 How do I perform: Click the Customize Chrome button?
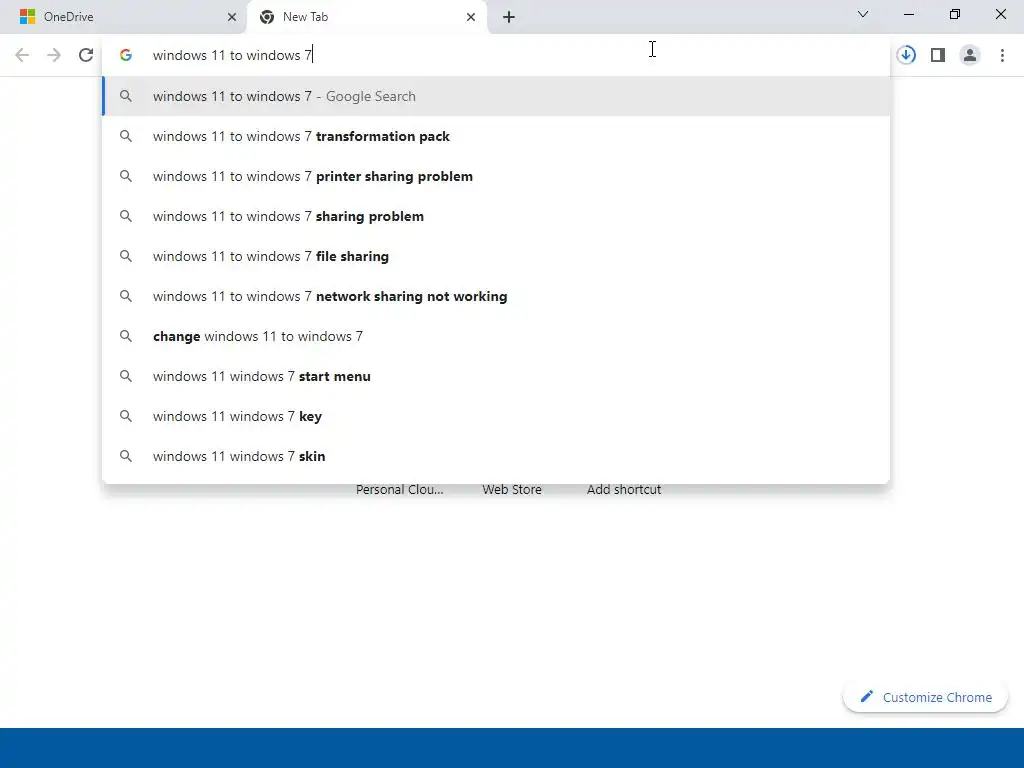click(925, 697)
